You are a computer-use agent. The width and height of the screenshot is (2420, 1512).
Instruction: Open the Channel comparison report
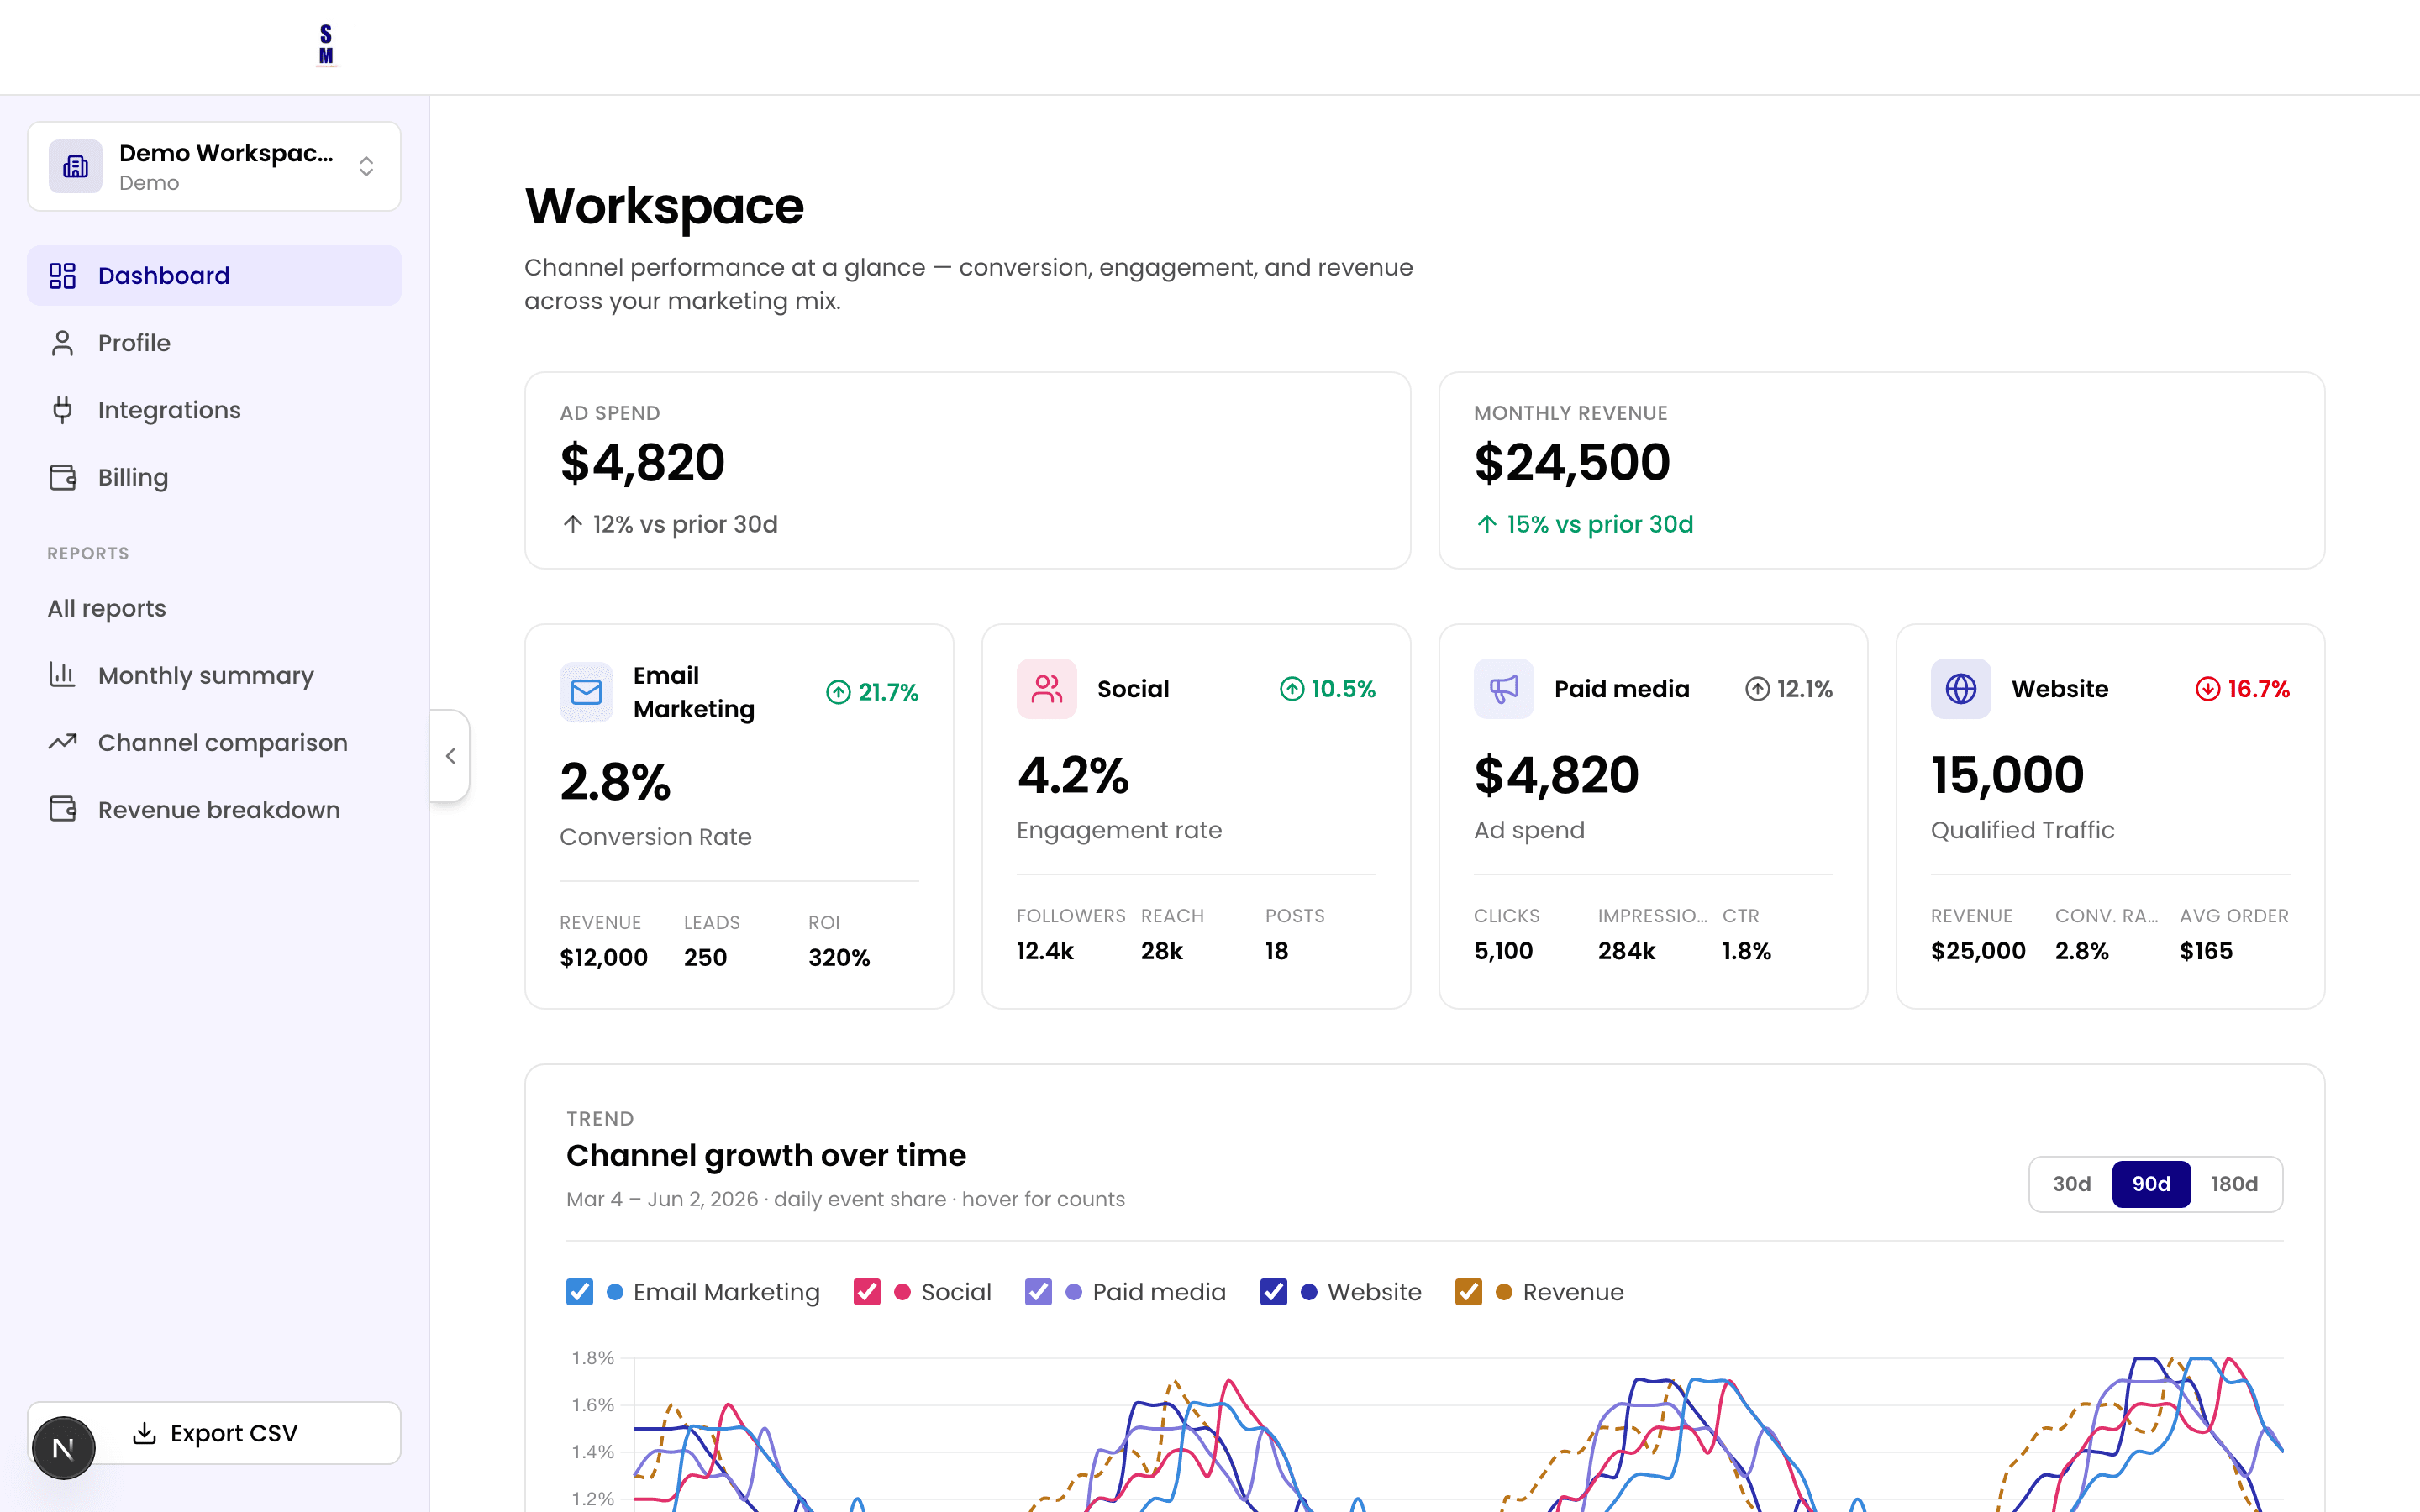pos(214,742)
